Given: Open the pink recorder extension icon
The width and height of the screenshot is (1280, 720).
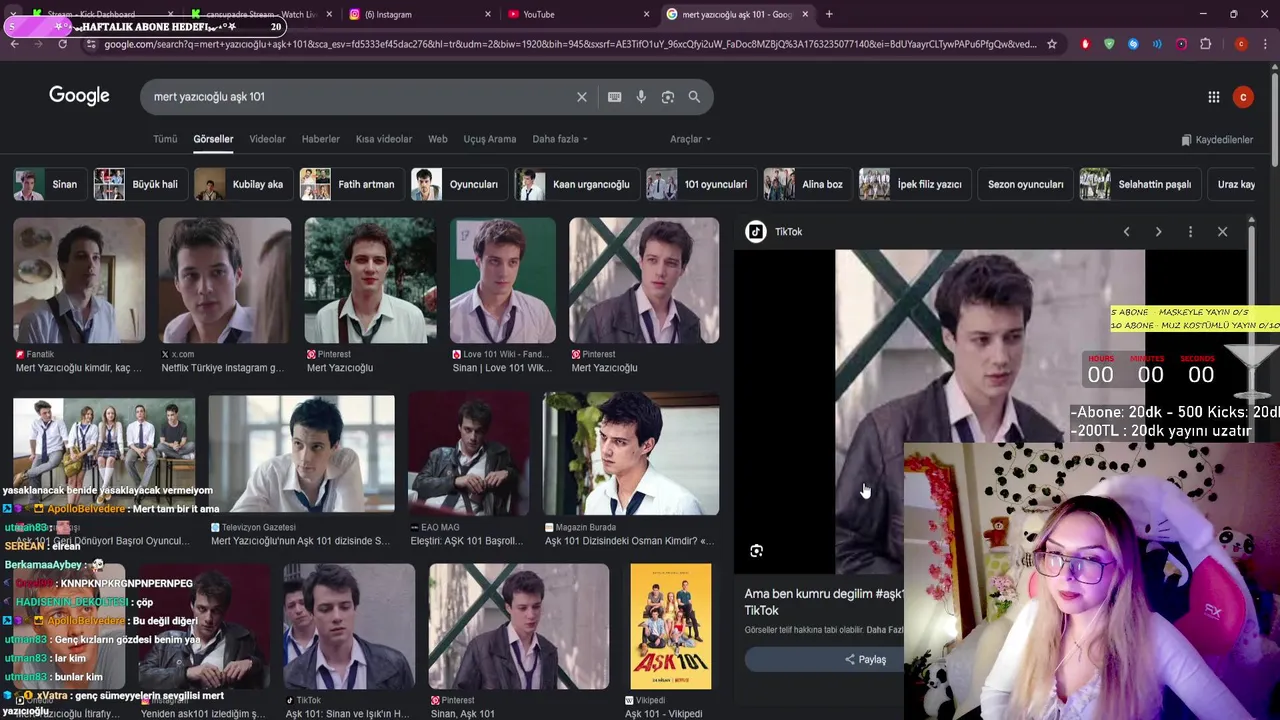Looking at the screenshot, I should [x=1181, y=44].
